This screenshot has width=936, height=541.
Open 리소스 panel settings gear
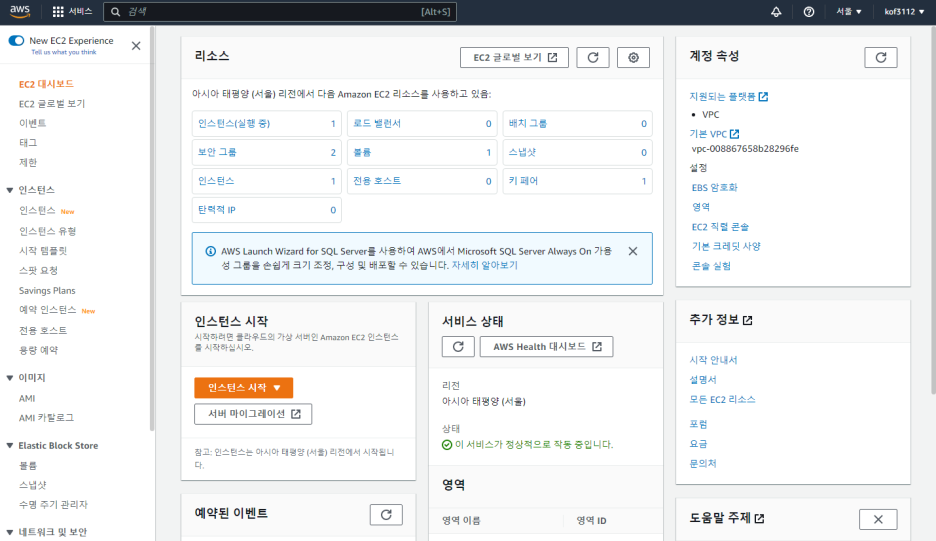tap(633, 57)
